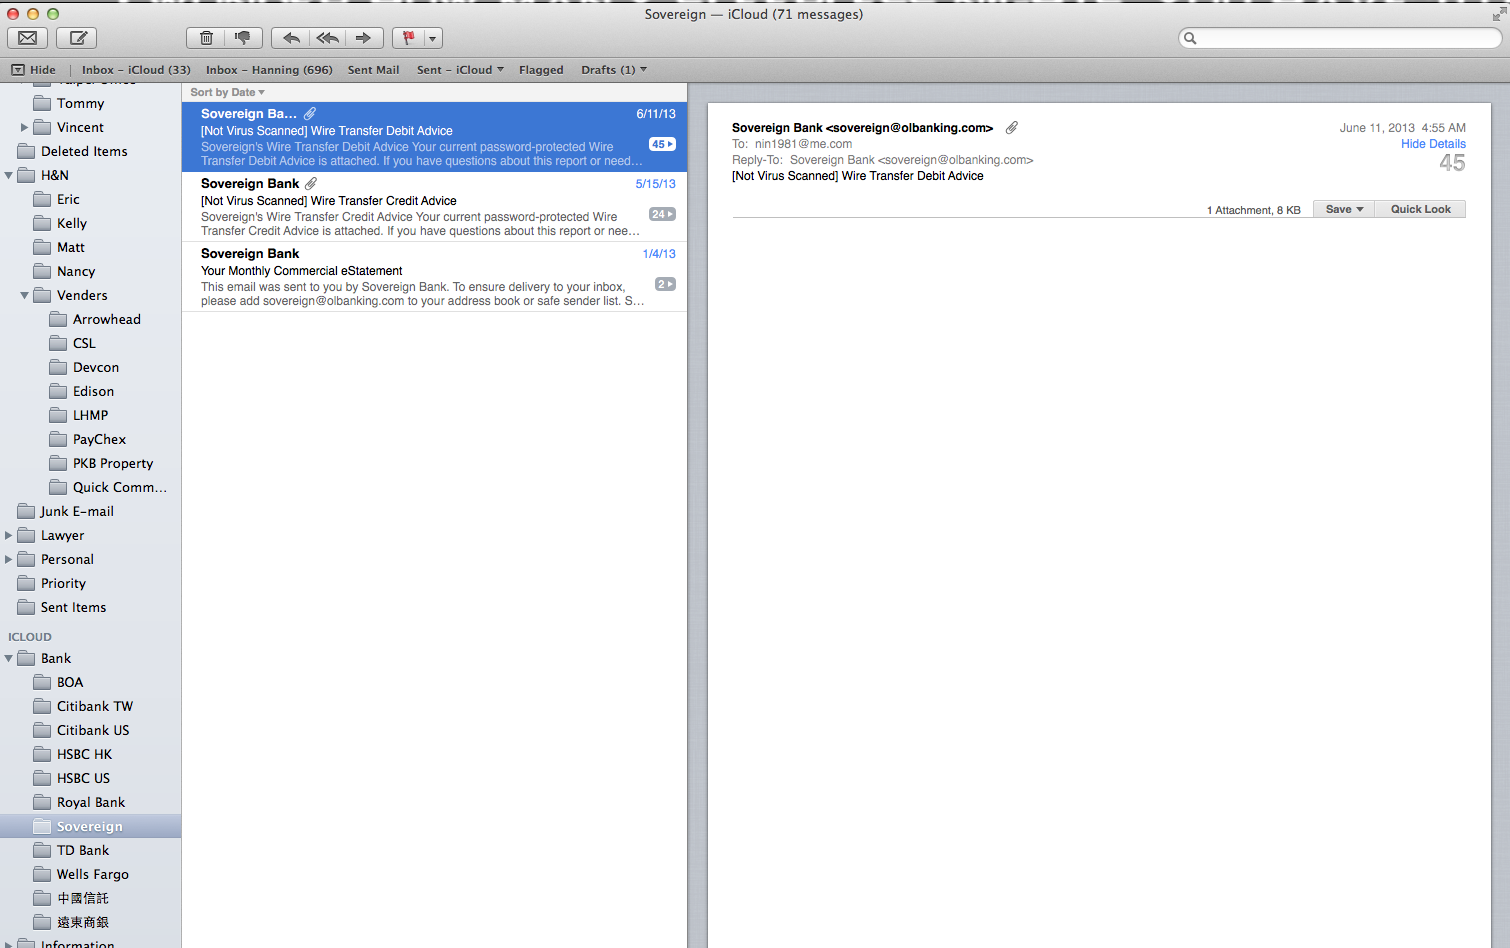Expand the 45-message thread badge

pyautogui.click(x=662, y=144)
